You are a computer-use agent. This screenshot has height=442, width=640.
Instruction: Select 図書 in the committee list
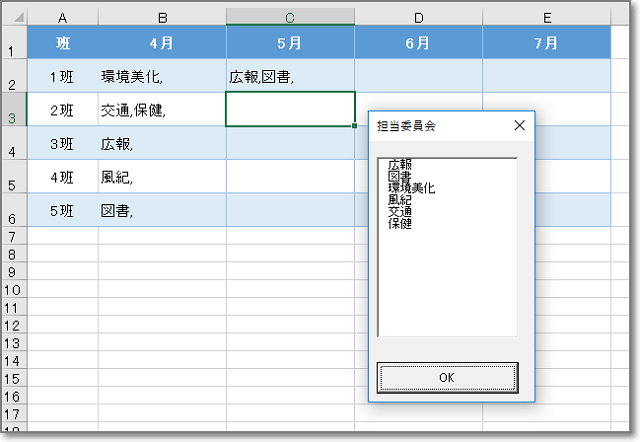coord(399,176)
